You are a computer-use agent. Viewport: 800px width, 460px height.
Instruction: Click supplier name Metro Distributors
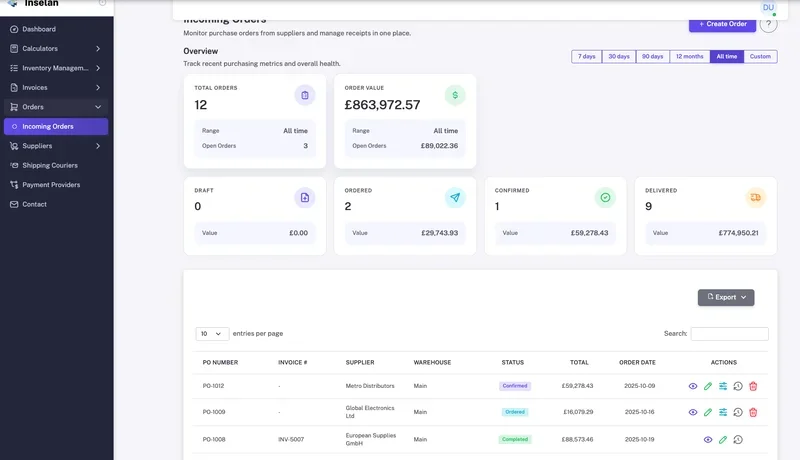click(370, 386)
